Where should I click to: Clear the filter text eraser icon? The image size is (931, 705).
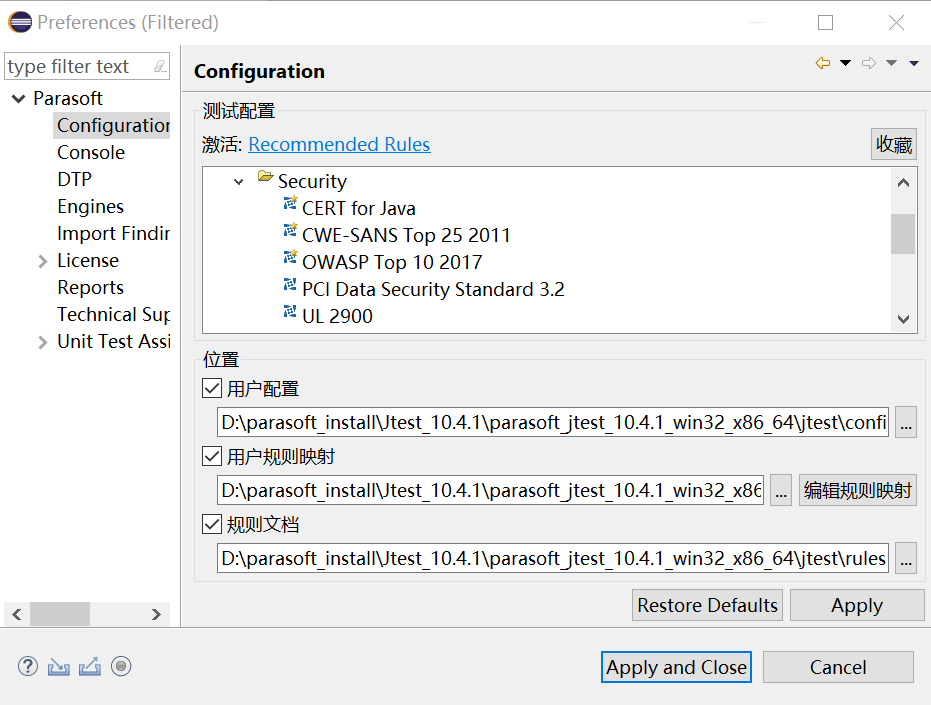[x=160, y=66]
